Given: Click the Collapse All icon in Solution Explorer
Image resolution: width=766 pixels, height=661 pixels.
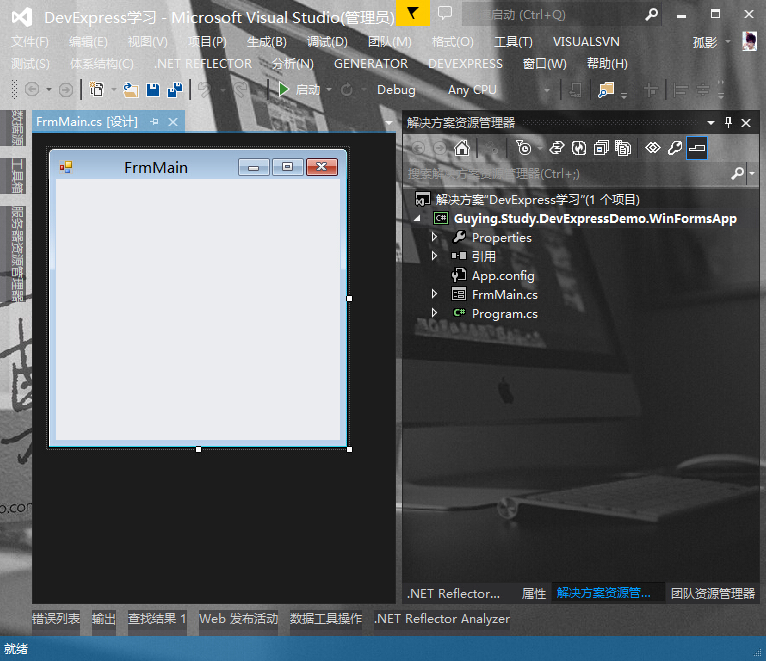Looking at the screenshot, I should pyautogui.click(x=601, y=148).
